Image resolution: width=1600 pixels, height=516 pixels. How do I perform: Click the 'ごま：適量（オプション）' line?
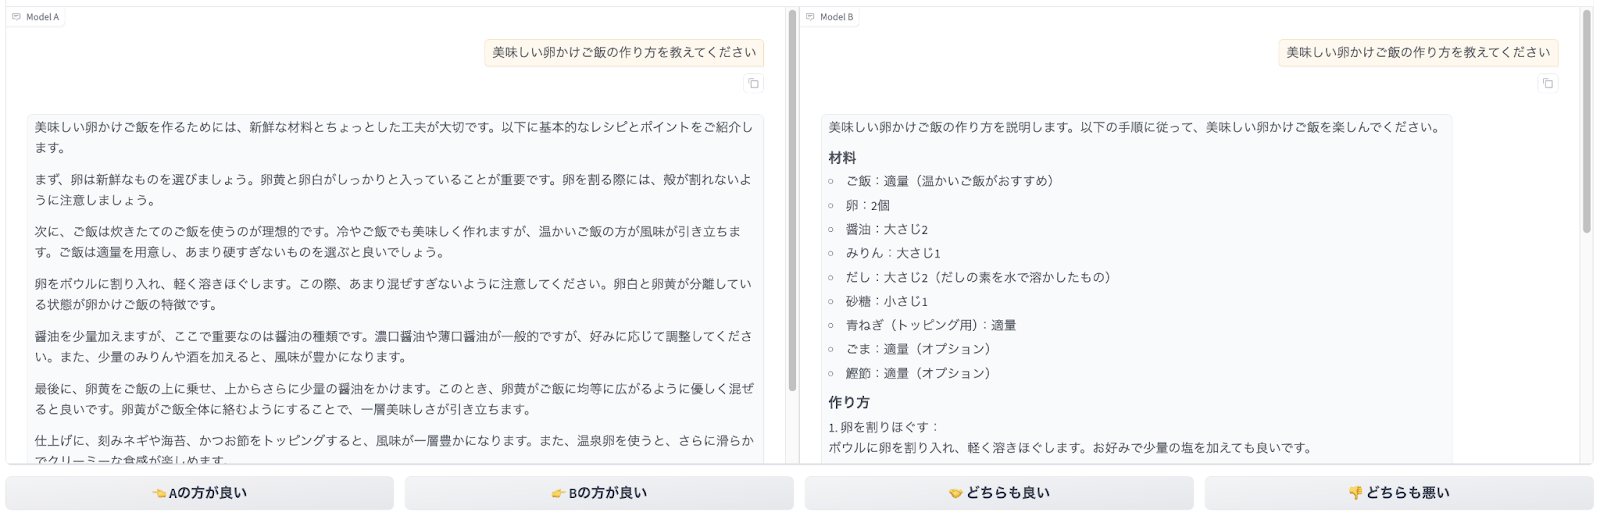pos(918,349)
